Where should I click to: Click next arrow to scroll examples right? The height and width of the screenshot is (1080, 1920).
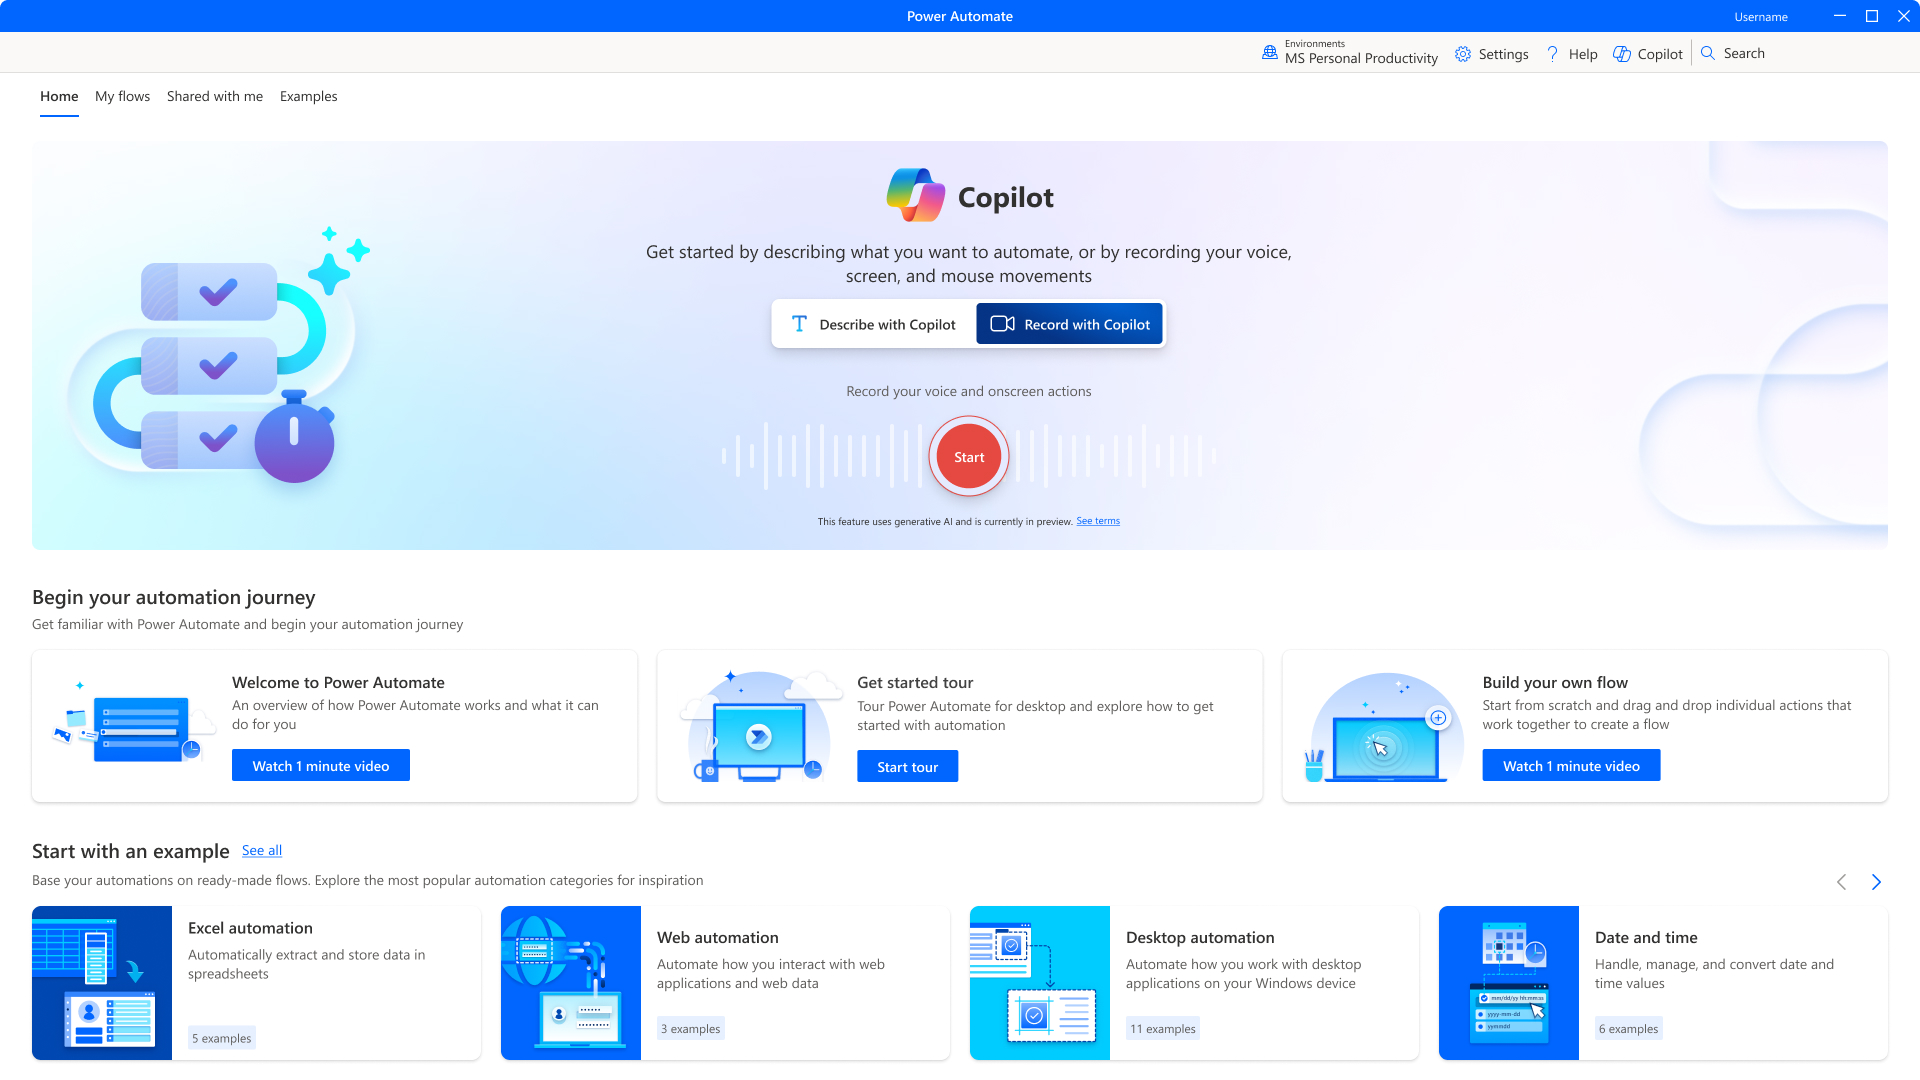(x=1875, y=882)
